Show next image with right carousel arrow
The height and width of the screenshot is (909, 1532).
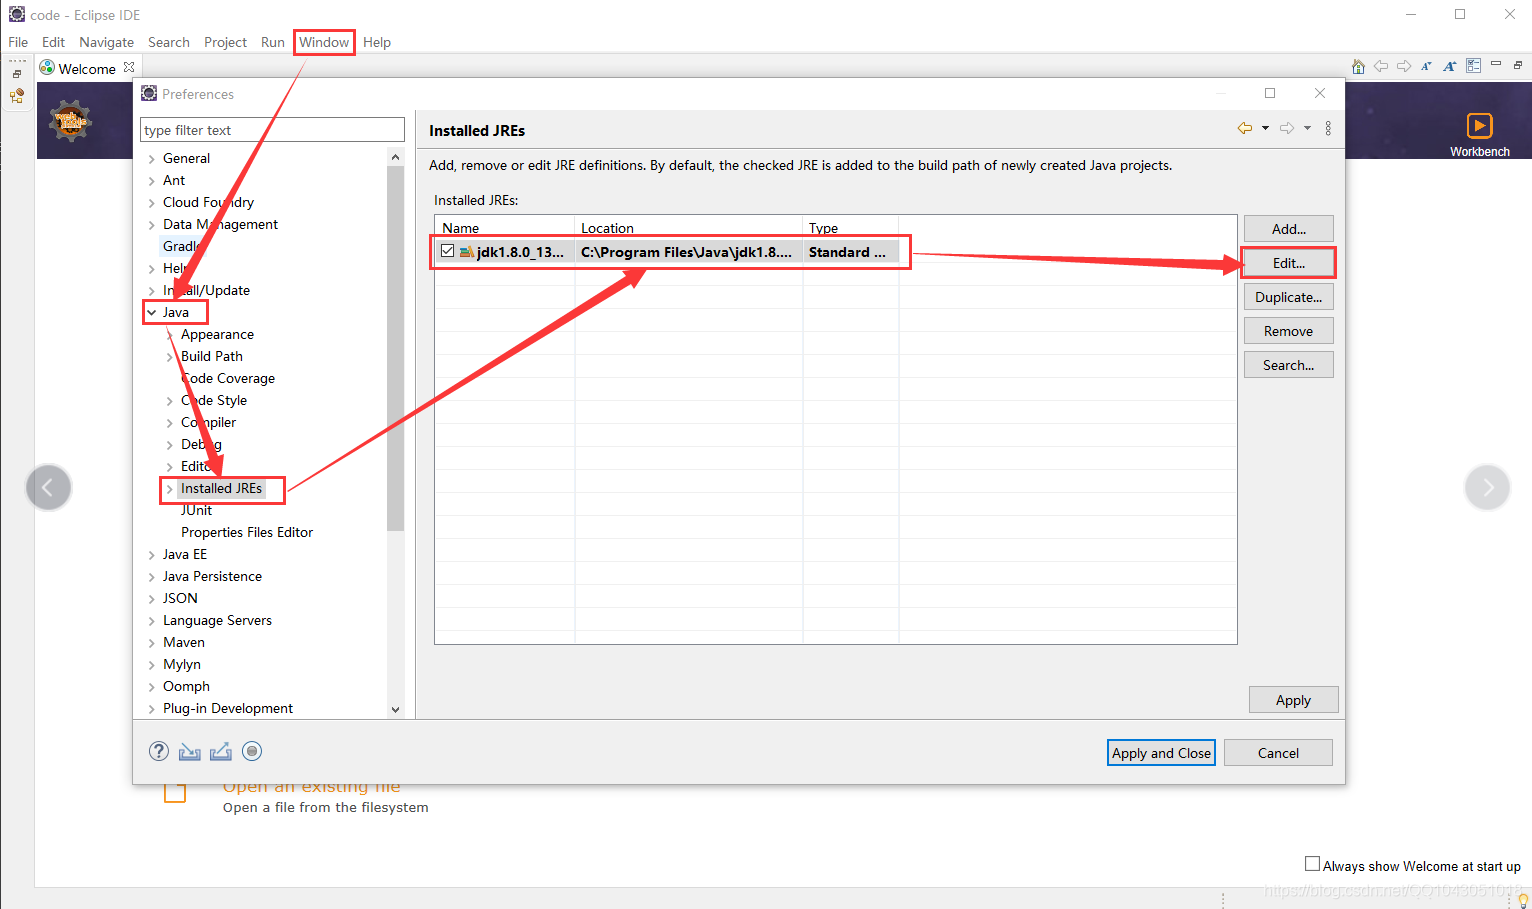1487,488
